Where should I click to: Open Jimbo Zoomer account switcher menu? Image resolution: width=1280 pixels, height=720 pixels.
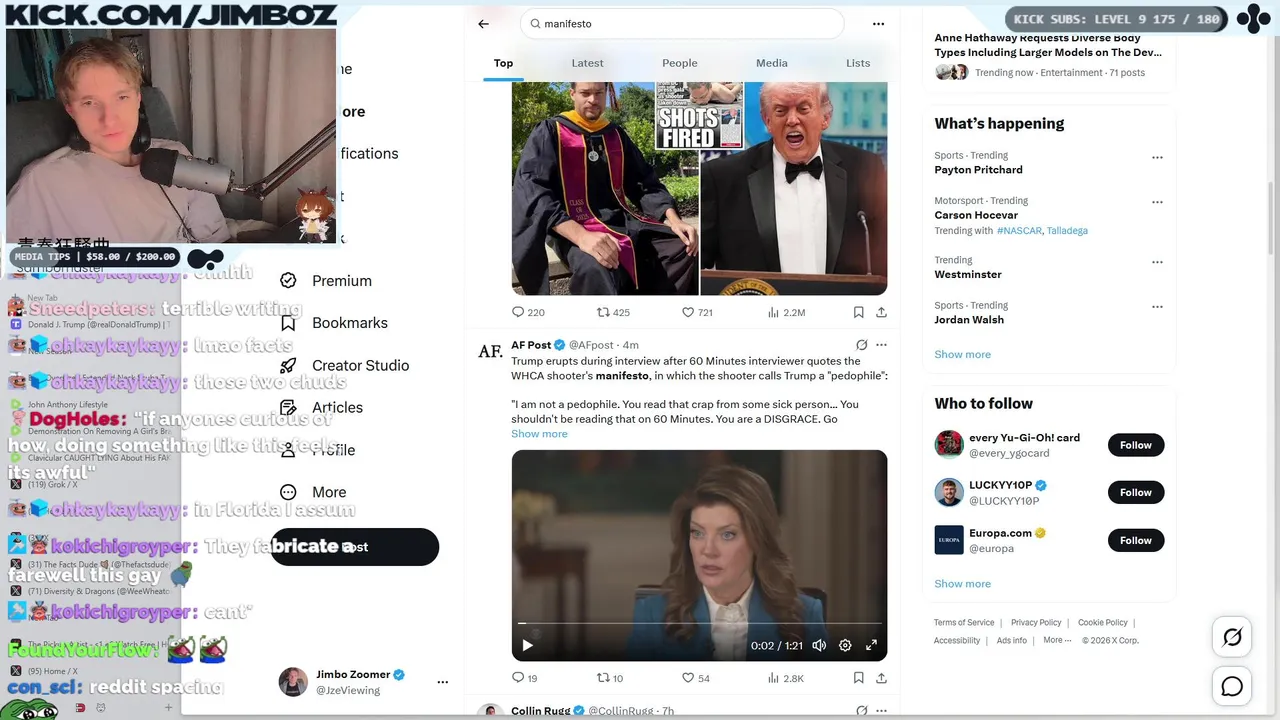[x=443, y=682]
